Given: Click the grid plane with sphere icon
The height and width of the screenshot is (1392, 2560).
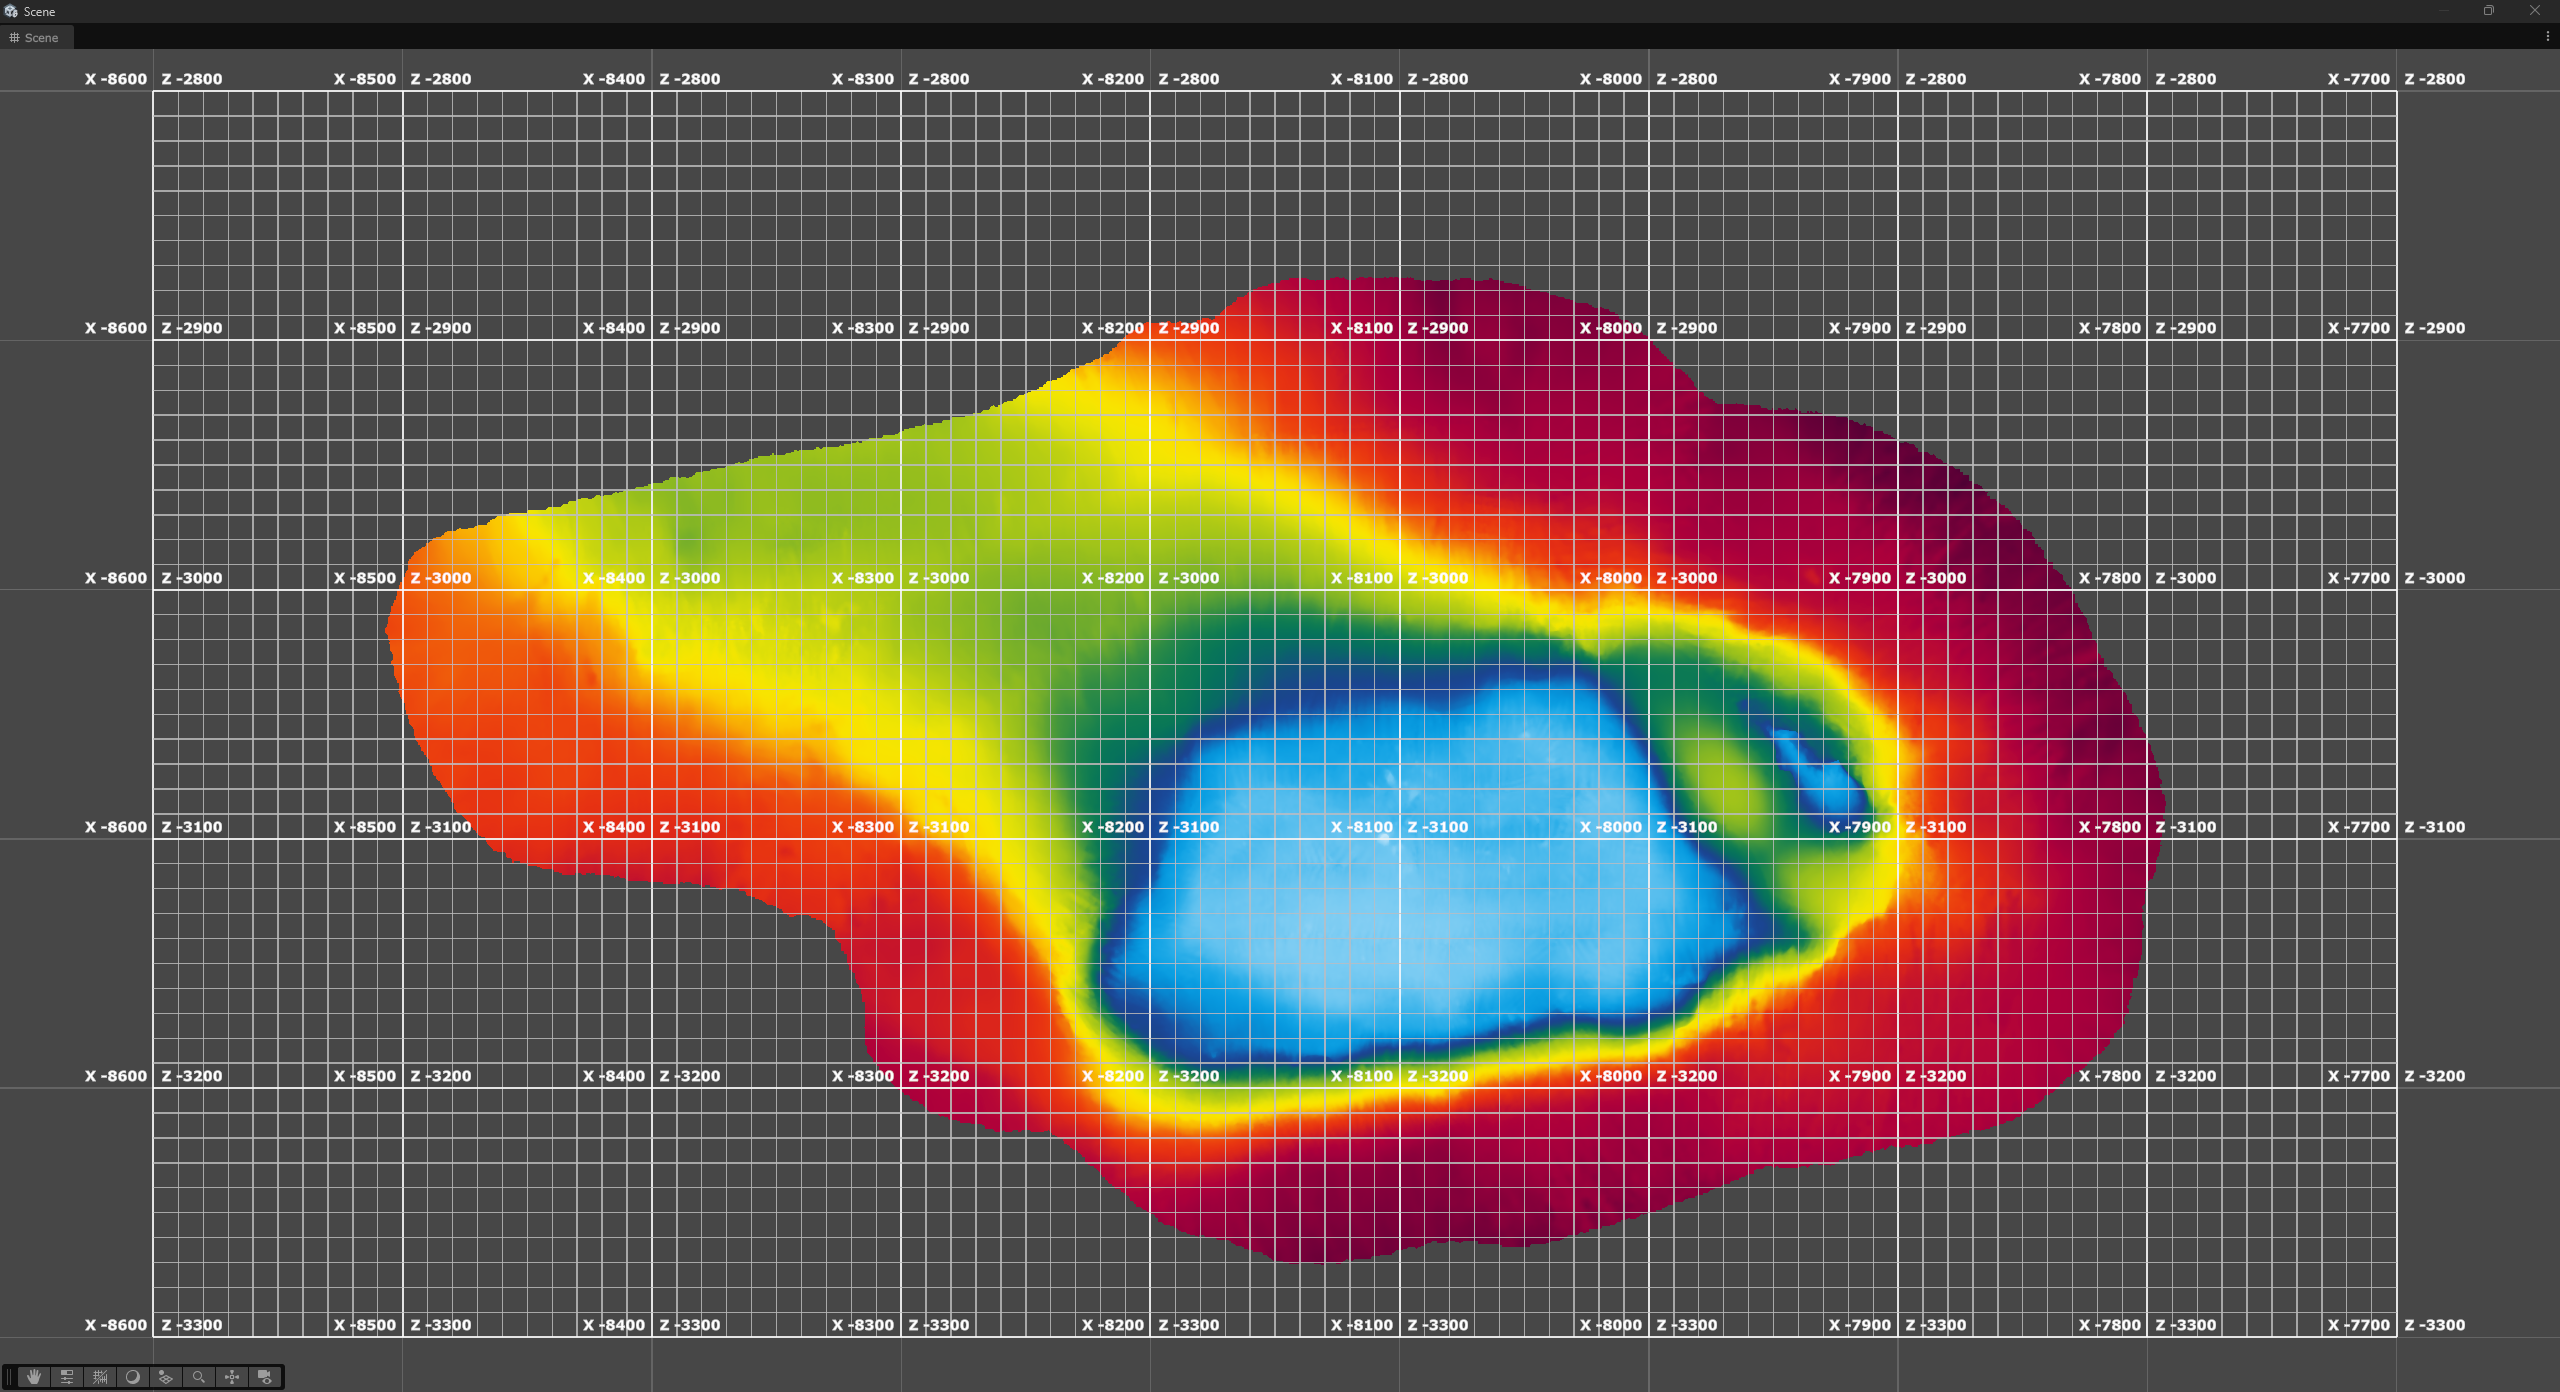Looking at the screenshot, I should coord(166,1377).
